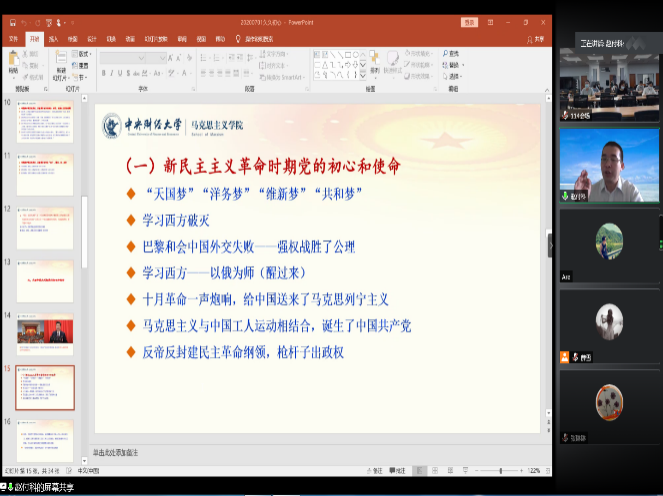Open the Arrange (排列) tool
This screenshot has height=496, width=663.
[374, 64]
